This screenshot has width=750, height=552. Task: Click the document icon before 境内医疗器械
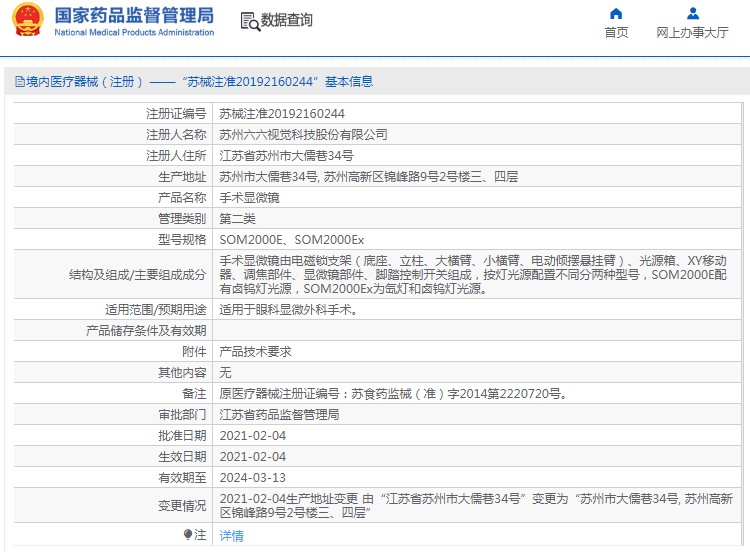(20, 82)
